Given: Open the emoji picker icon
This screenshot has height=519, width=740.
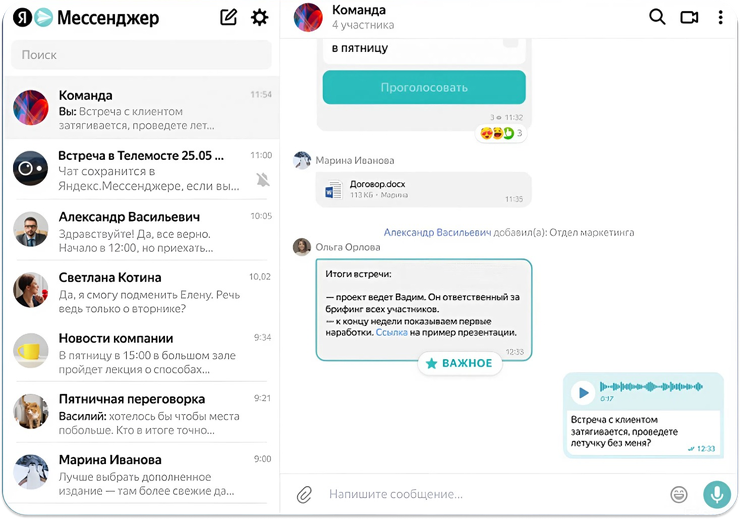Looking at the screenshot, I should [x=679, y=494].
